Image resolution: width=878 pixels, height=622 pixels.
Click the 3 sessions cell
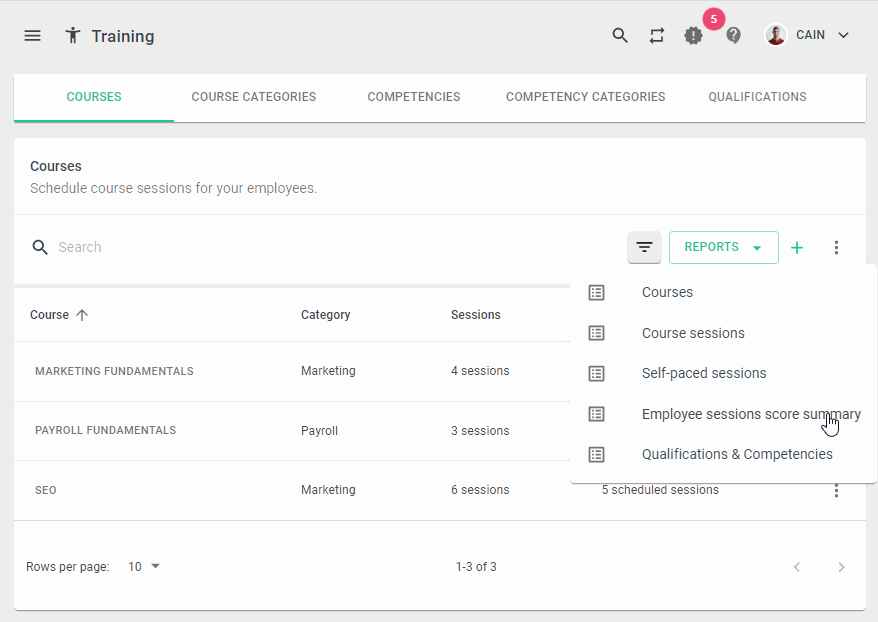(480, 431)
